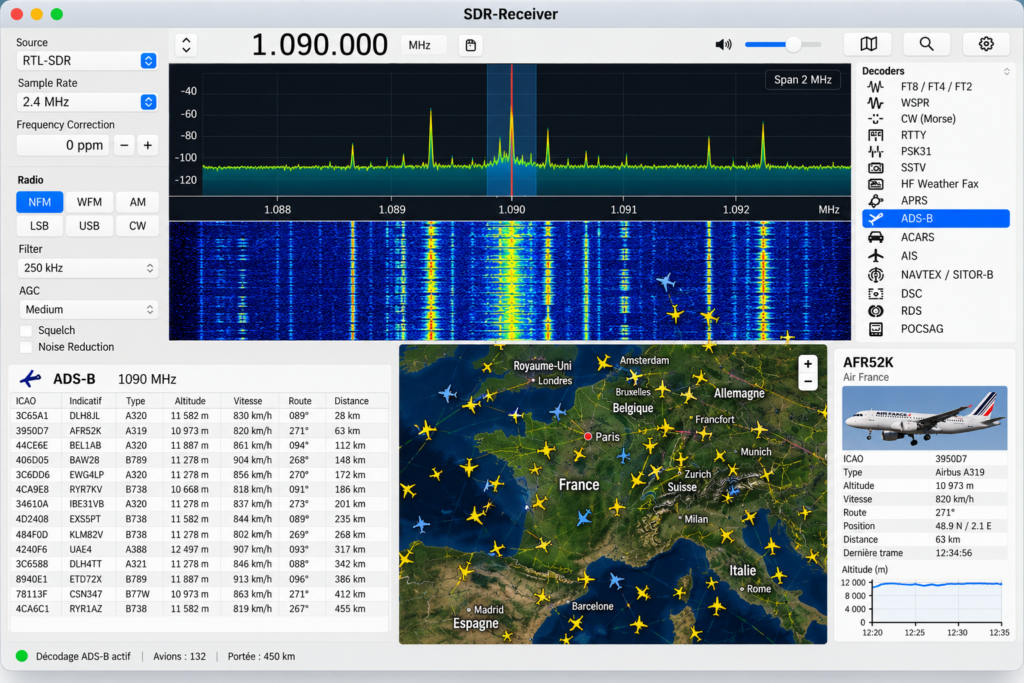1024x683 pixels.
Task: Select the AIS decoder icon
Action: (x=875, y=256)
